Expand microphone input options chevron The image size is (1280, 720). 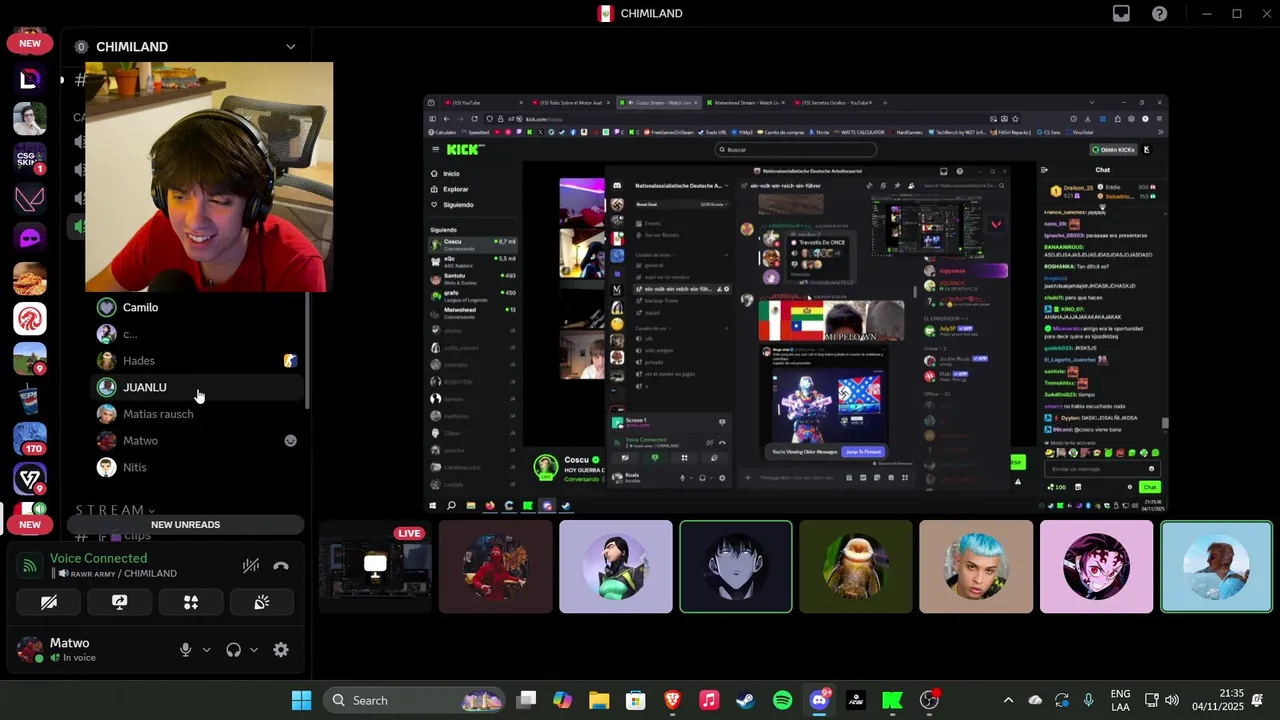pos(207,650)
